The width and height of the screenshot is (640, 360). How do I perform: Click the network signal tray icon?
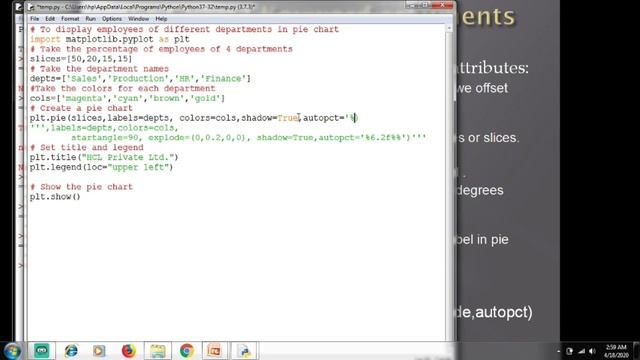[x=581, y=351]
